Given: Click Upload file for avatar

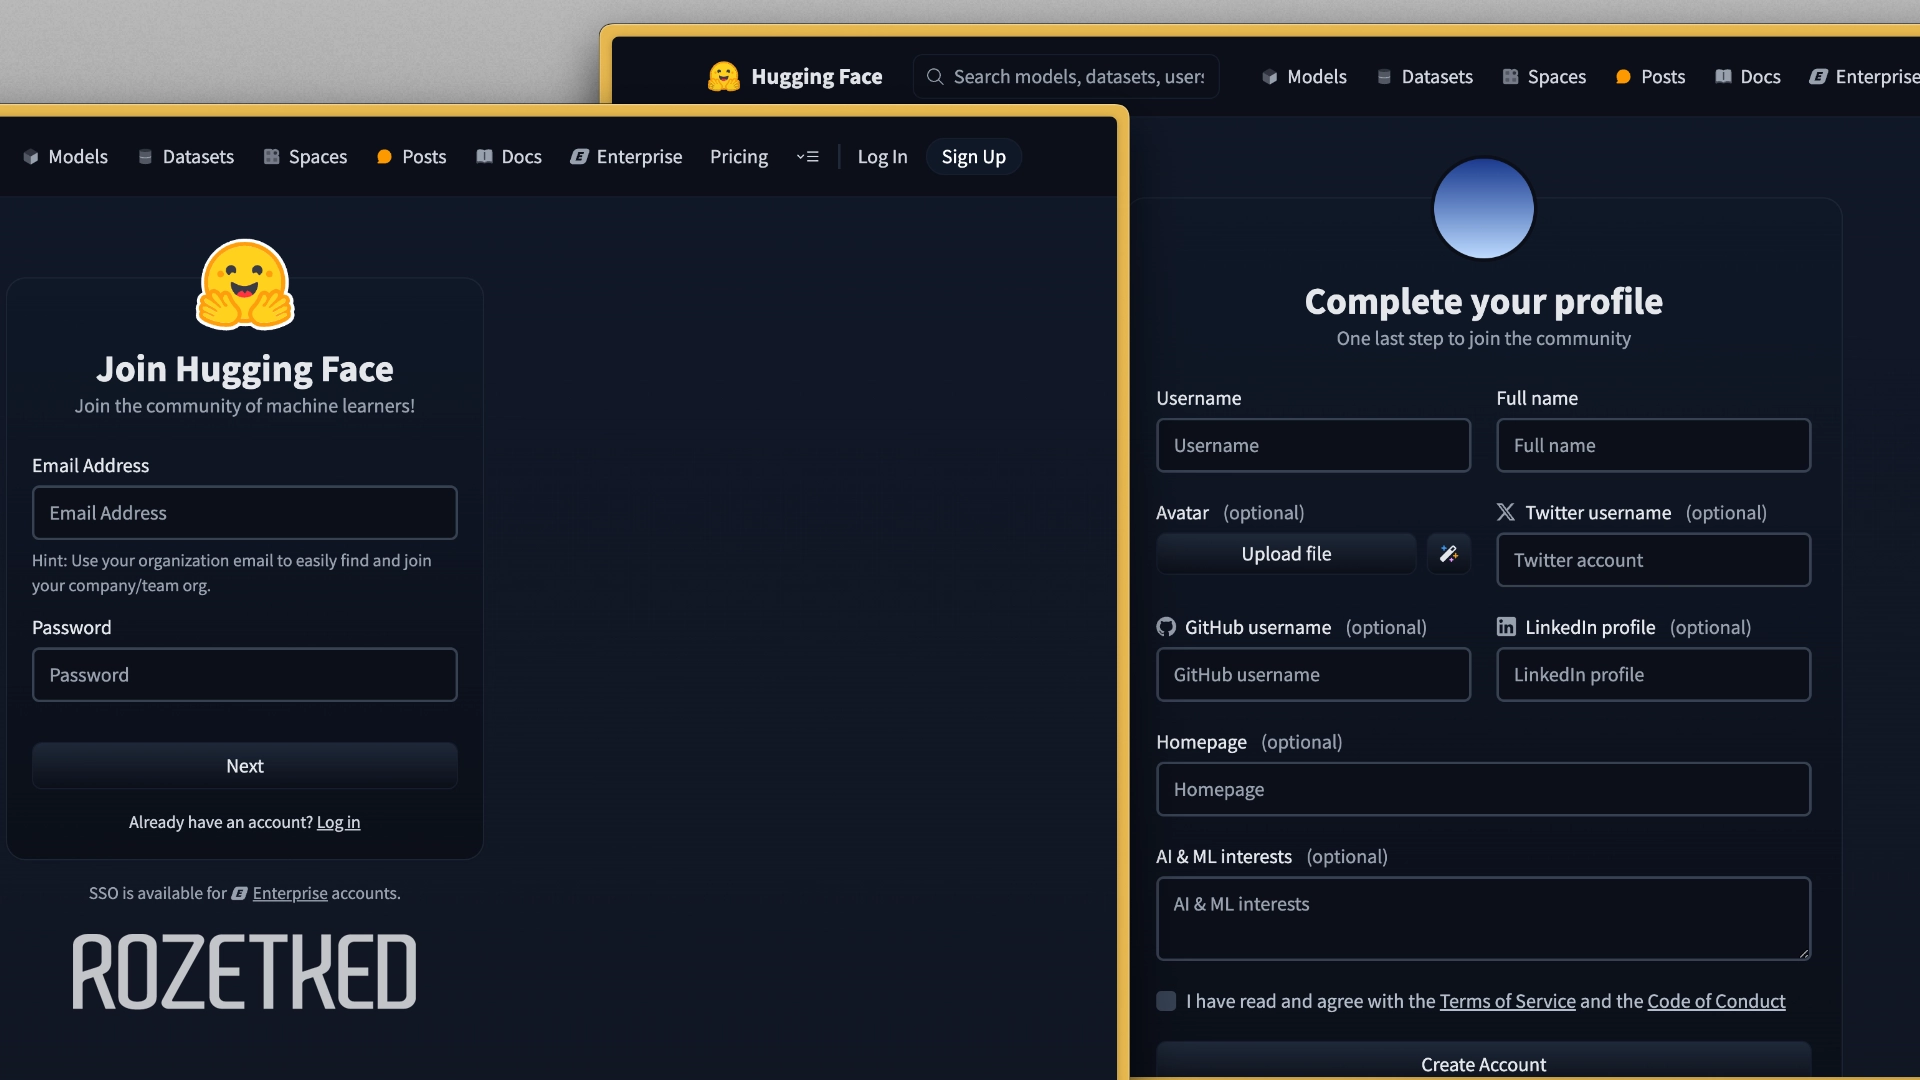Looking at the screenshot, I should [1286, 554].
